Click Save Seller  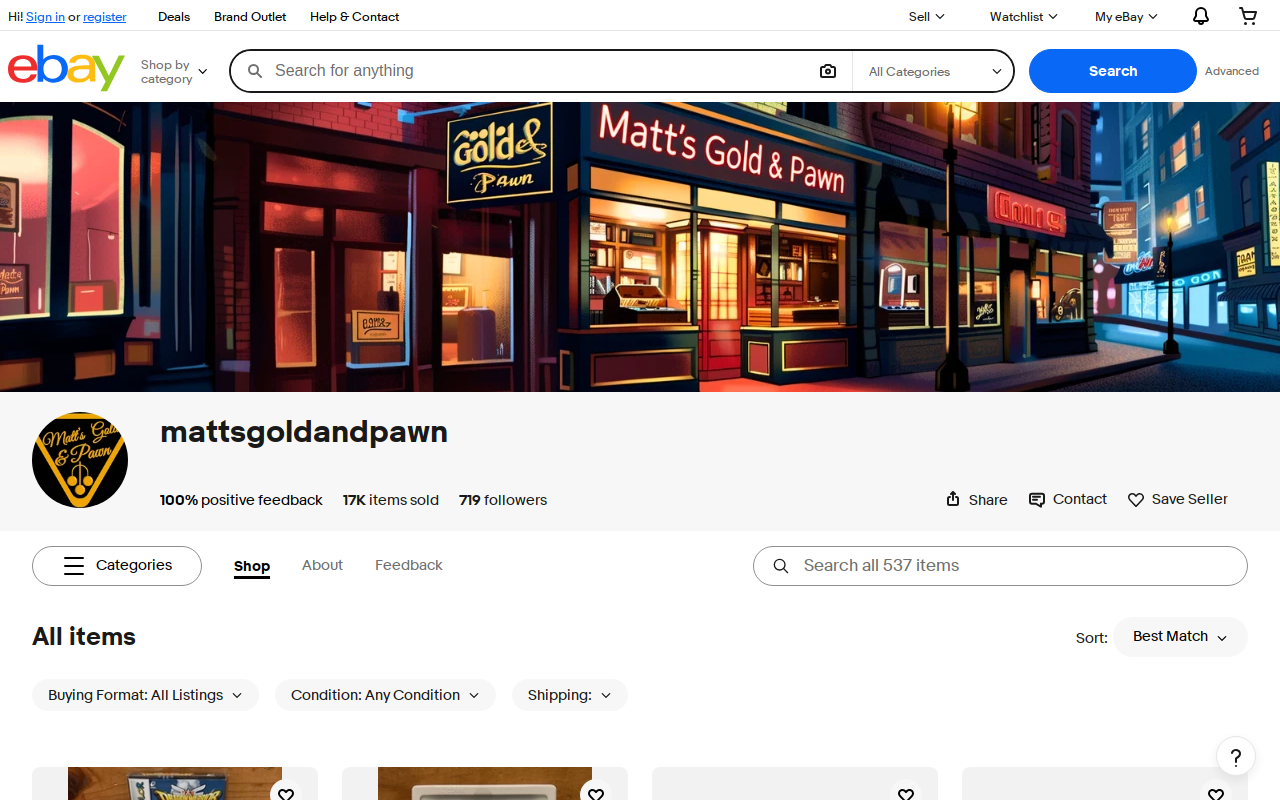click(1178, 499)
